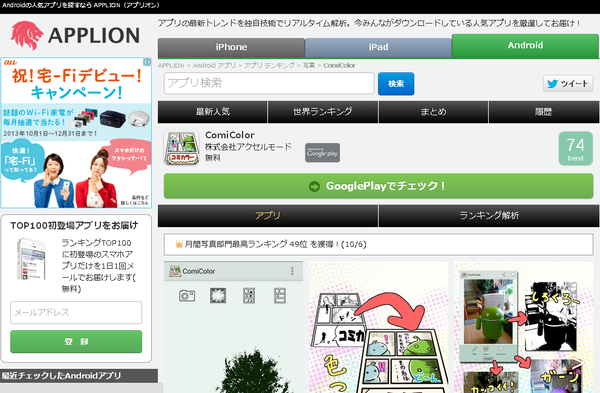Click the iPhone image in TOP100 box

pos(32,259)
